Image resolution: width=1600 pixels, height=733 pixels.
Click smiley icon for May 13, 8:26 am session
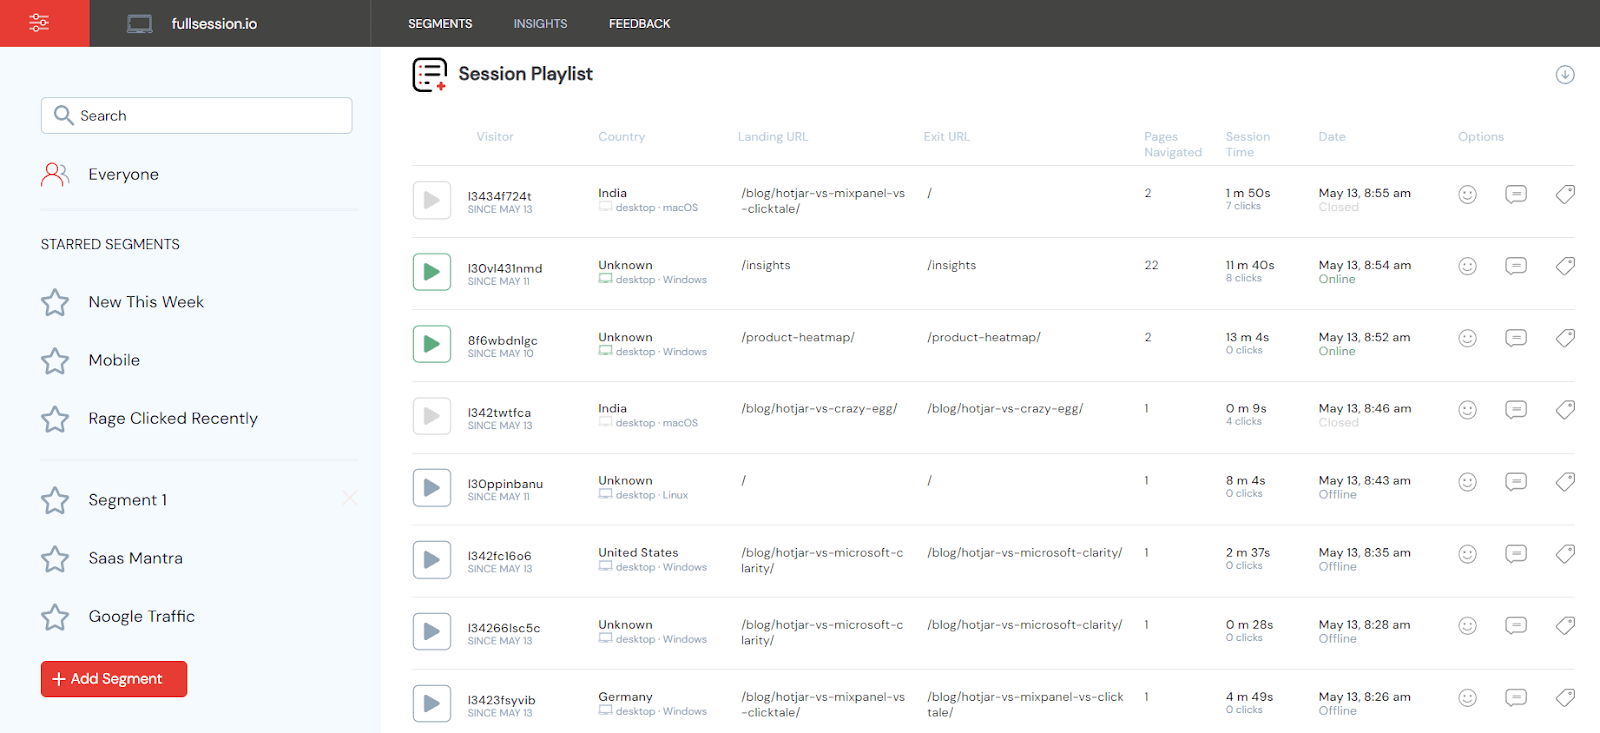1467,698
